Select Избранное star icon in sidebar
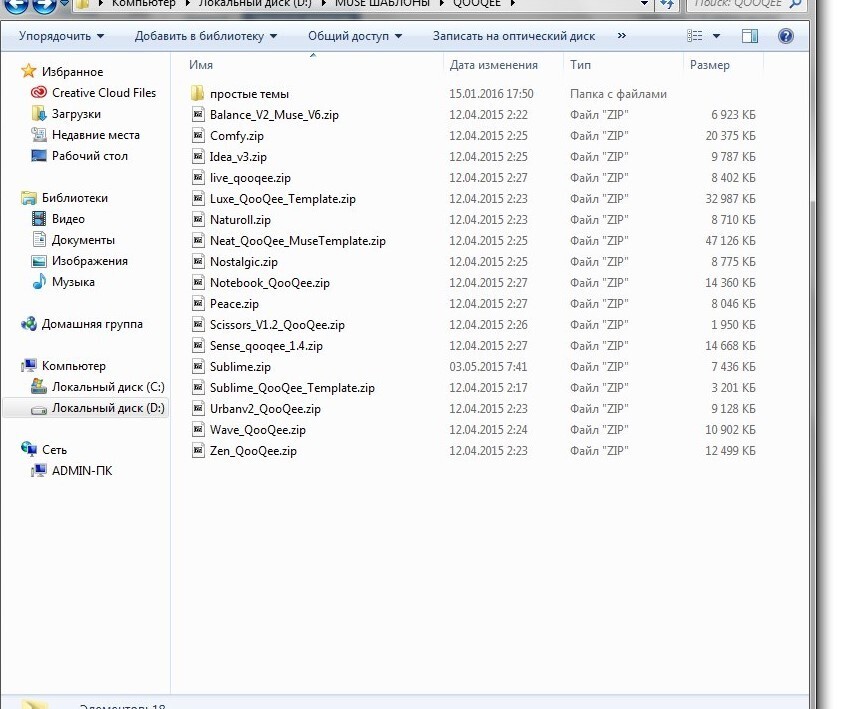868x709 pixels. coord(28,71)
